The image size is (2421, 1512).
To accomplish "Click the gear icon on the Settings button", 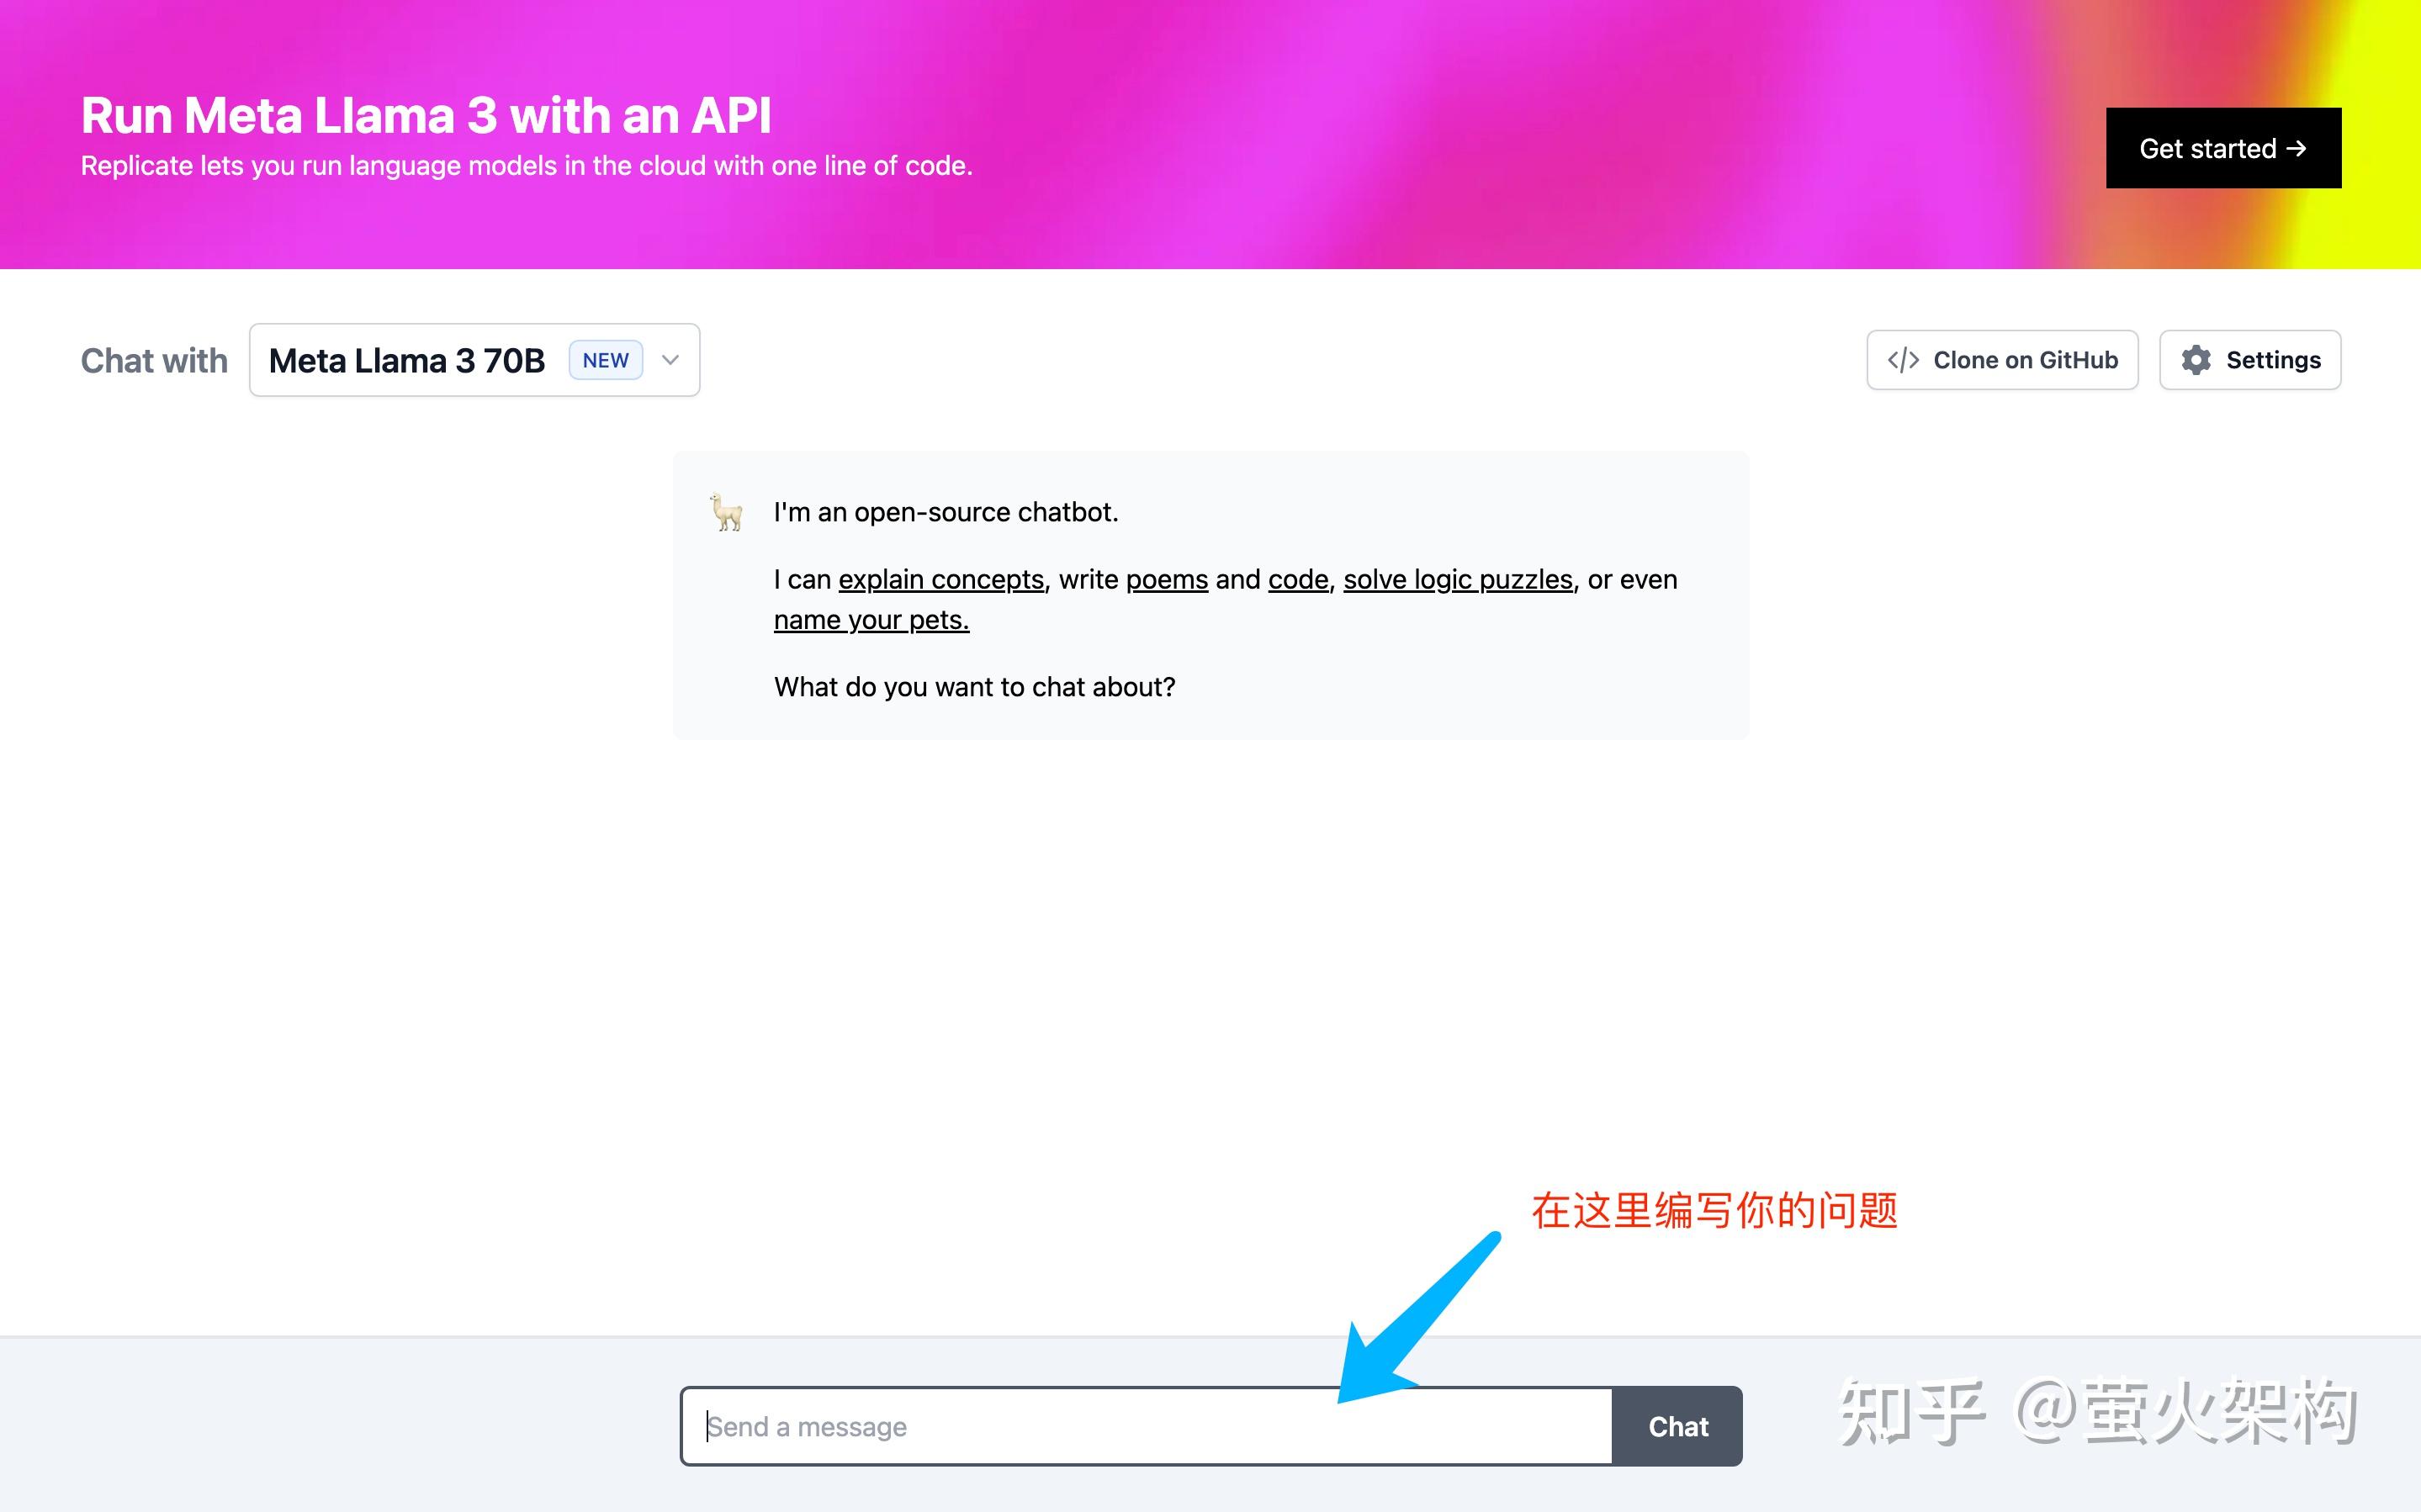I will (x=2197, y=360).
